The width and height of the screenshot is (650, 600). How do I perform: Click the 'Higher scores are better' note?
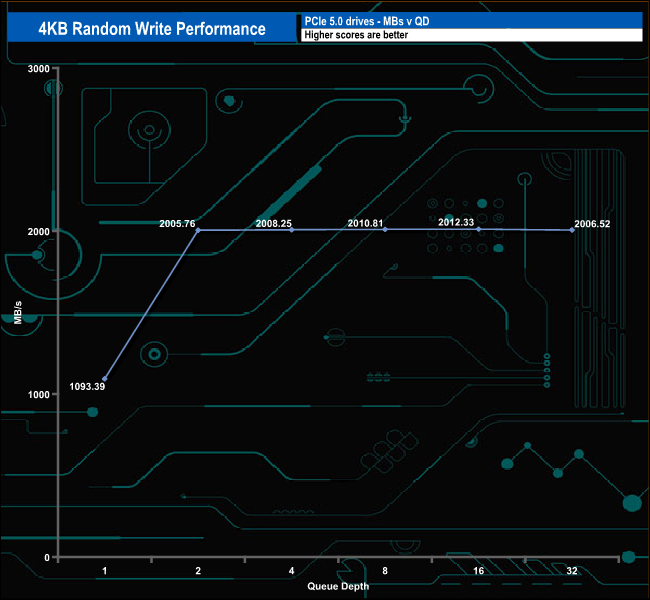(470, 35)
